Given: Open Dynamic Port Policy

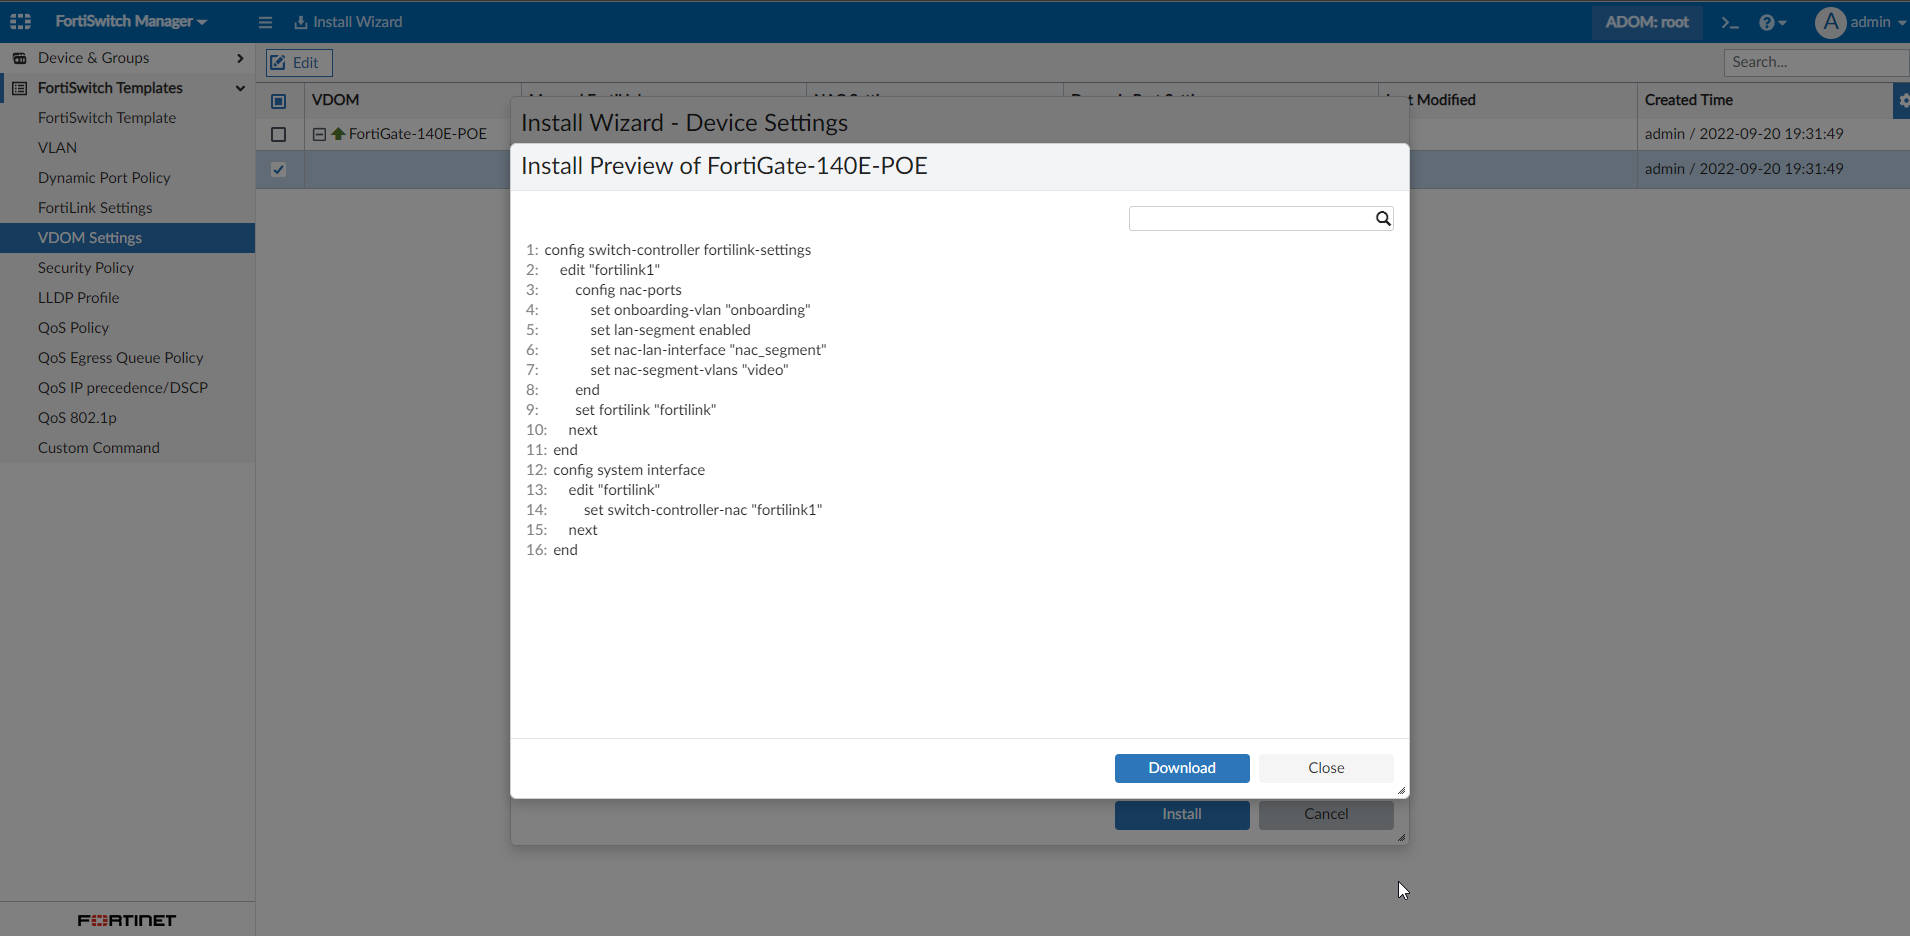Looking at the screenshot, I should [104, 178].
